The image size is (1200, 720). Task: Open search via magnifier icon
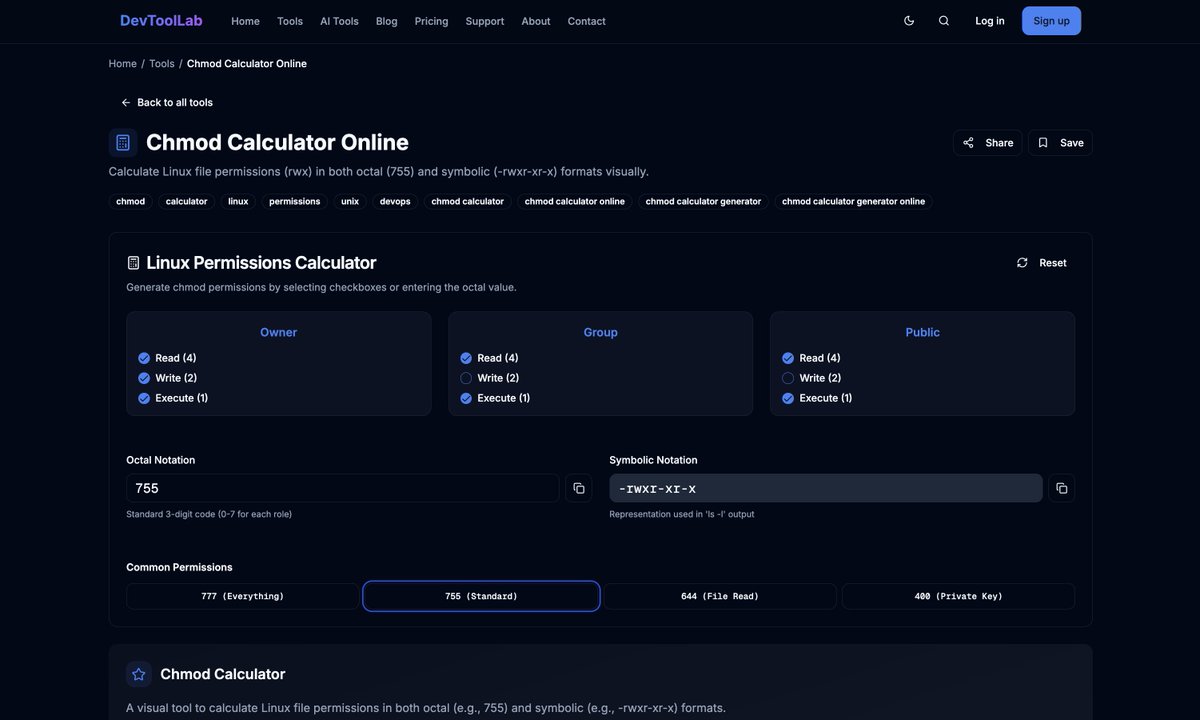(944, 21)
